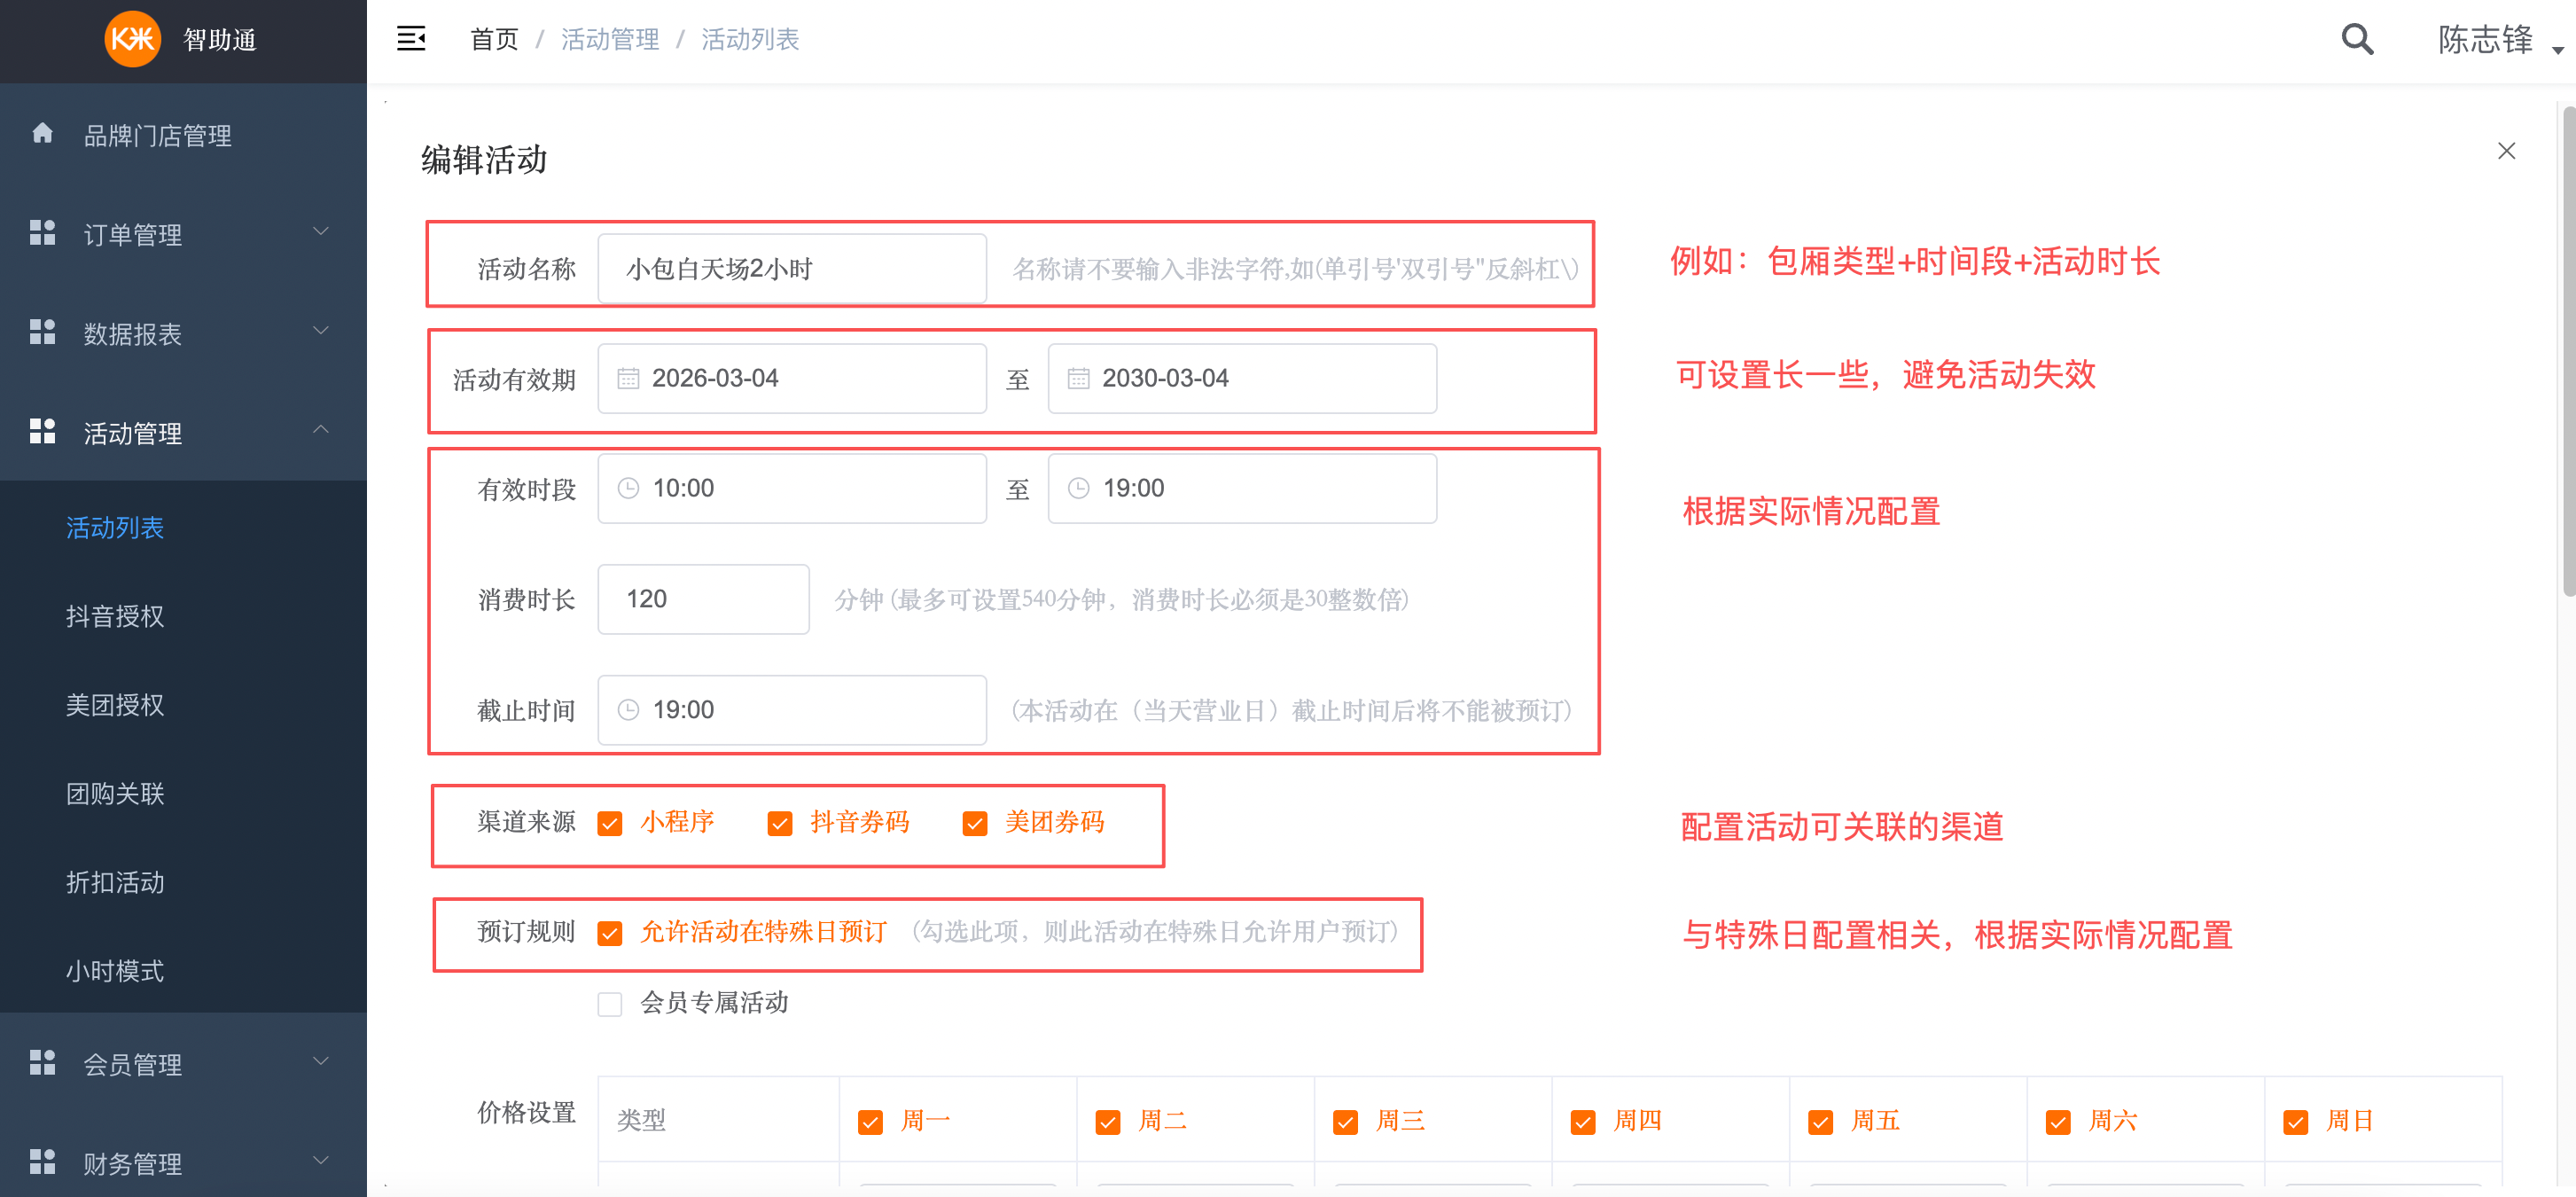Click inside the 活动名称 input field
Viewport: 2576px width, 1197px height.
point(791,267)
